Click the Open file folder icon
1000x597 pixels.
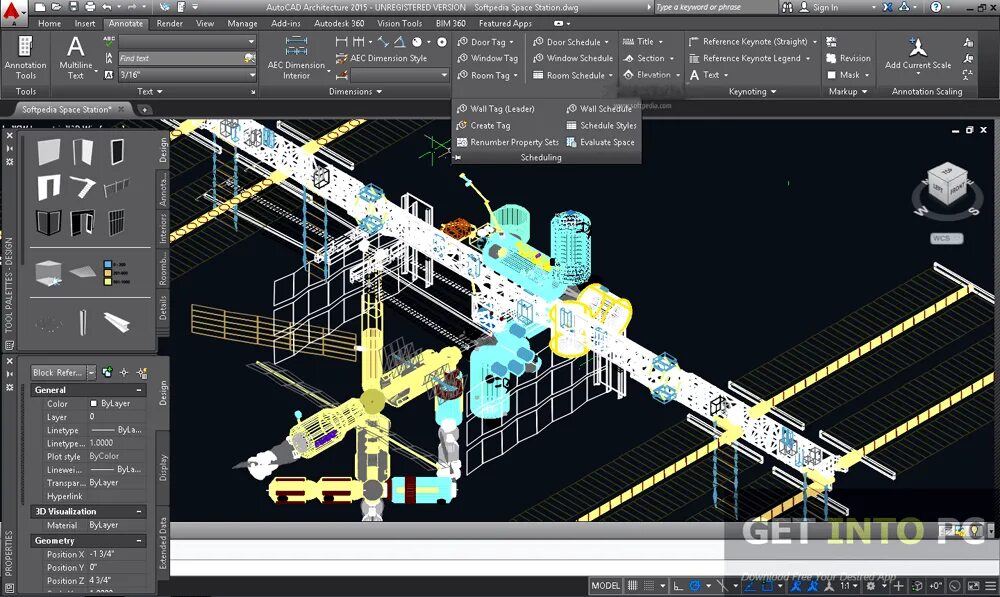pyautogui.click(x=57, y=7)
